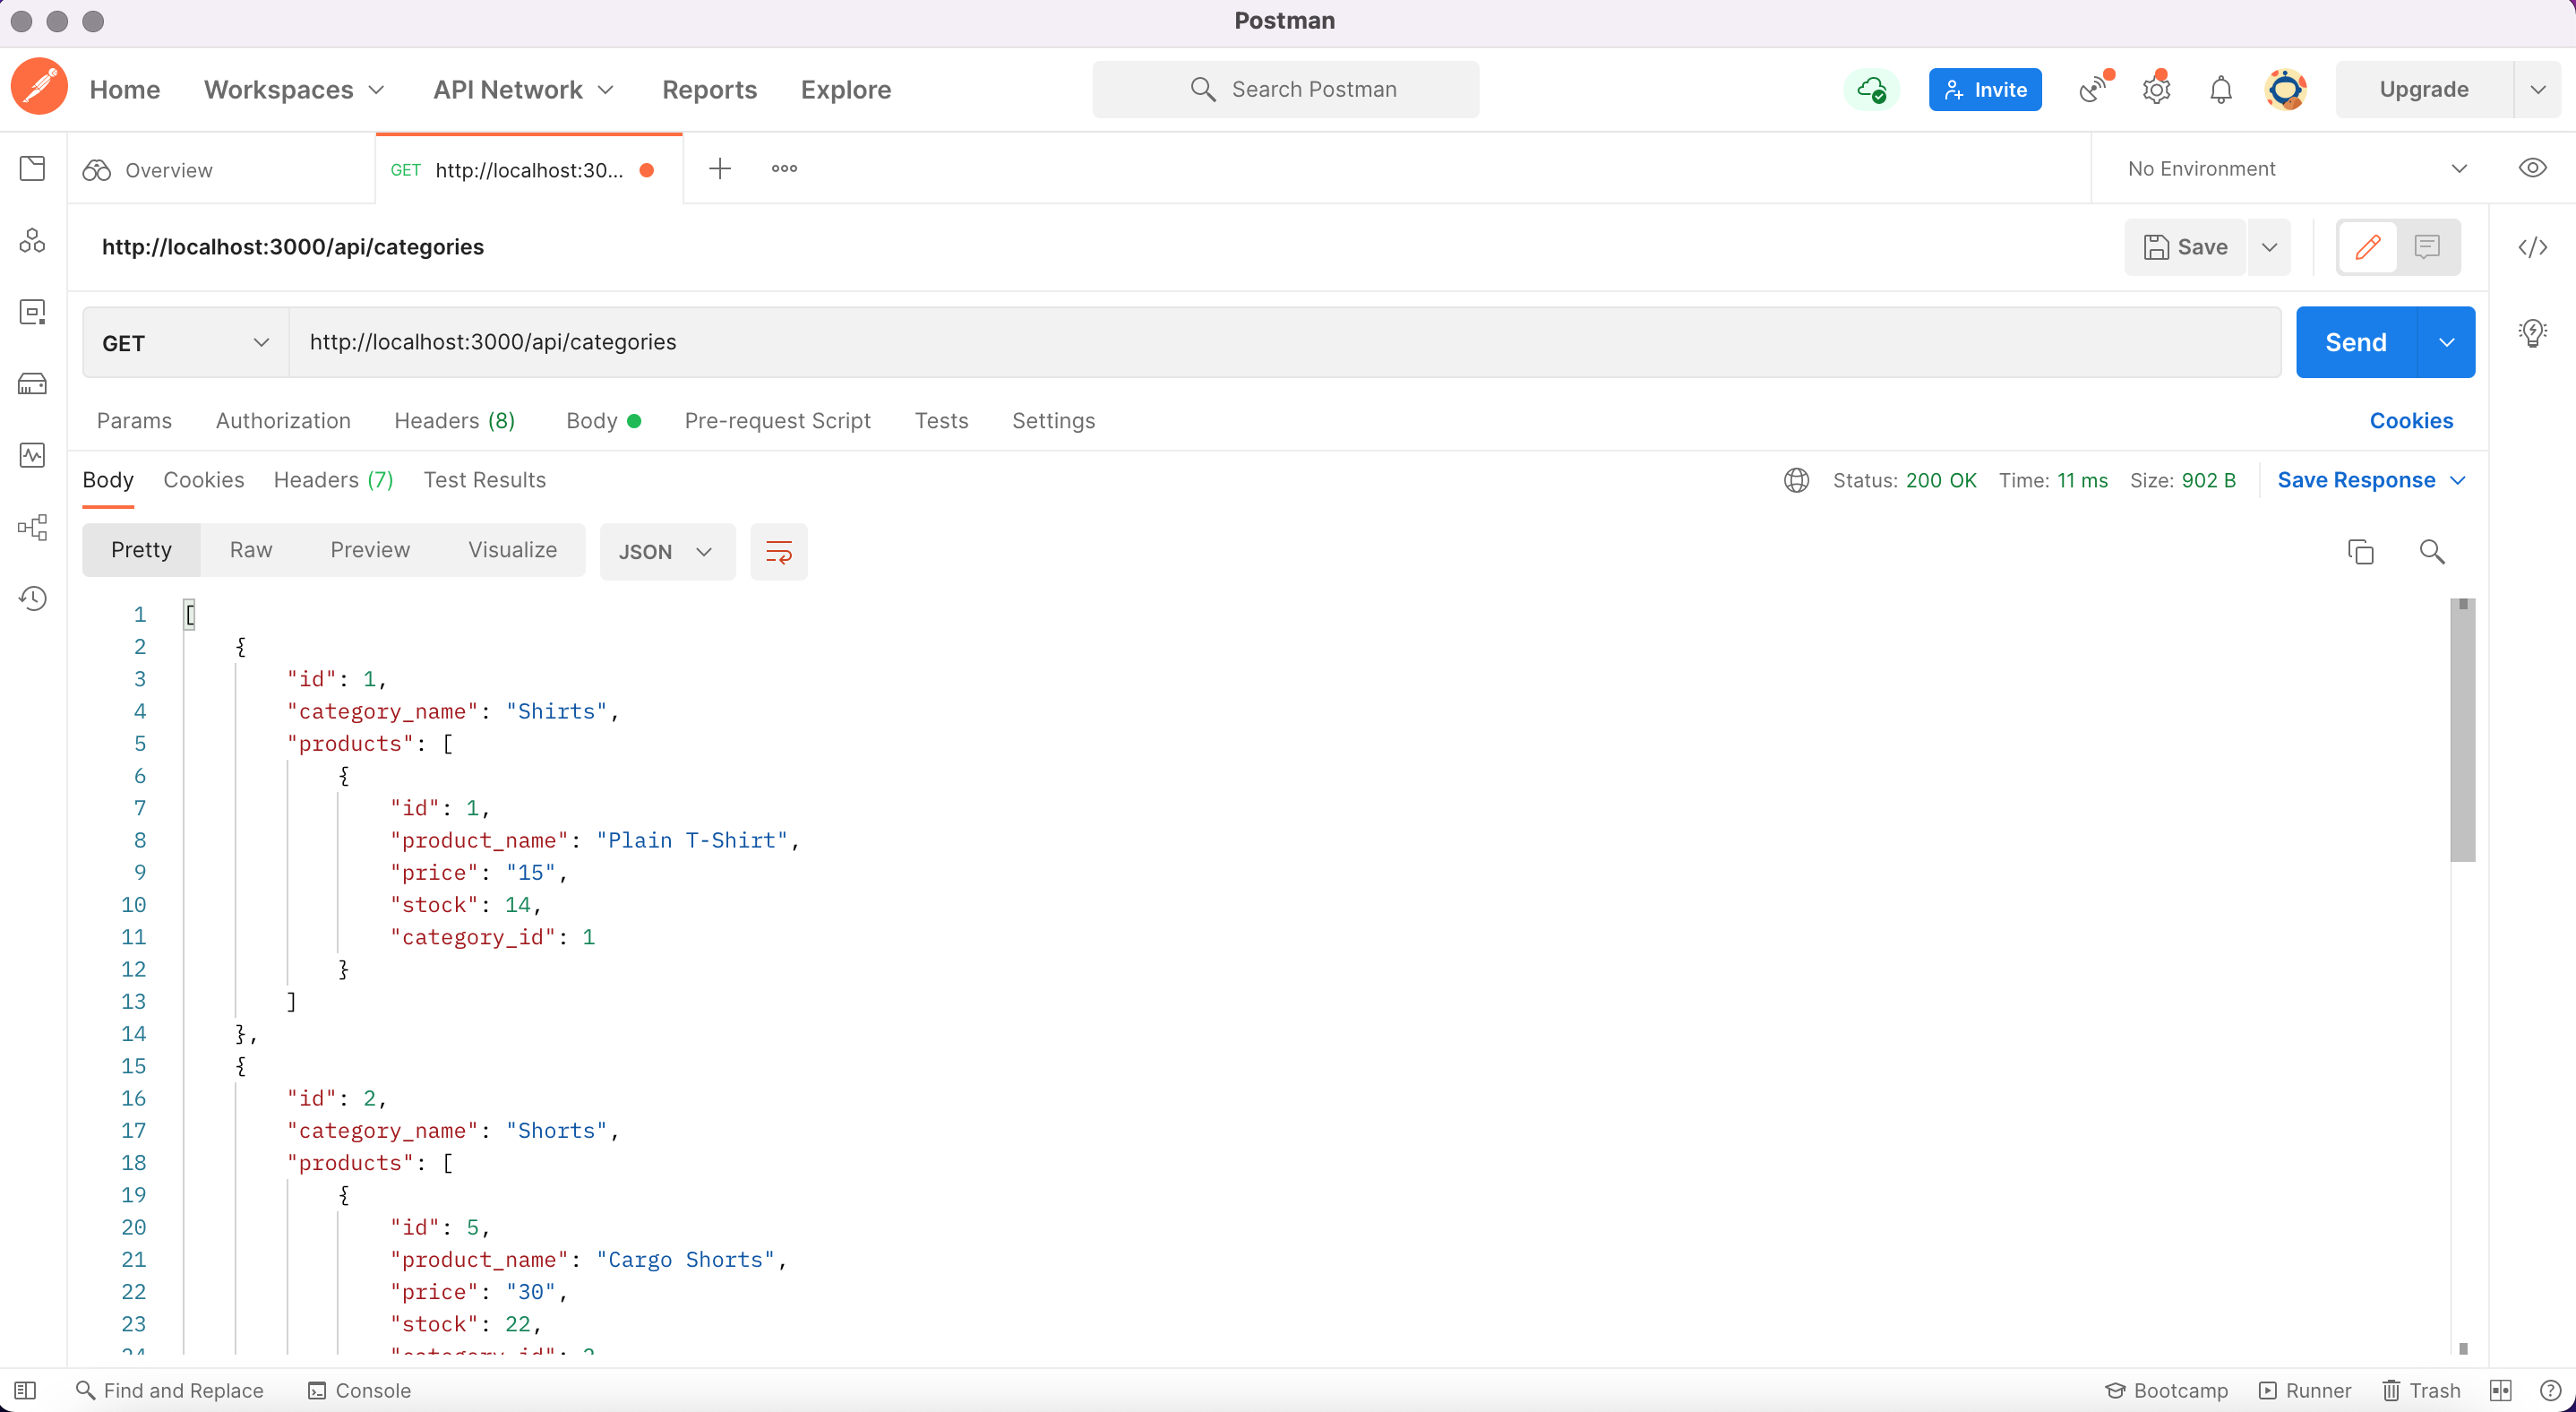
Task: Search within the response body
Action: (x=2432, y=551)
